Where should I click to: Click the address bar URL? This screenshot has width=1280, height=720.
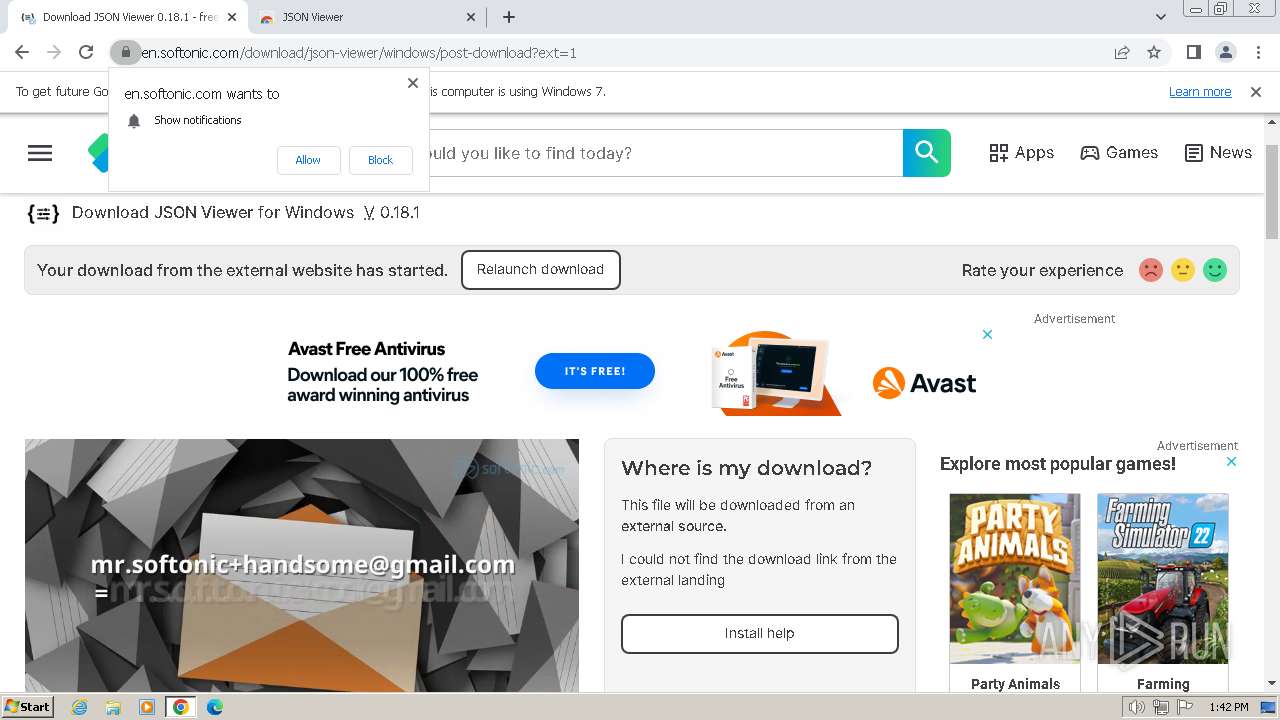click(359, 53)
